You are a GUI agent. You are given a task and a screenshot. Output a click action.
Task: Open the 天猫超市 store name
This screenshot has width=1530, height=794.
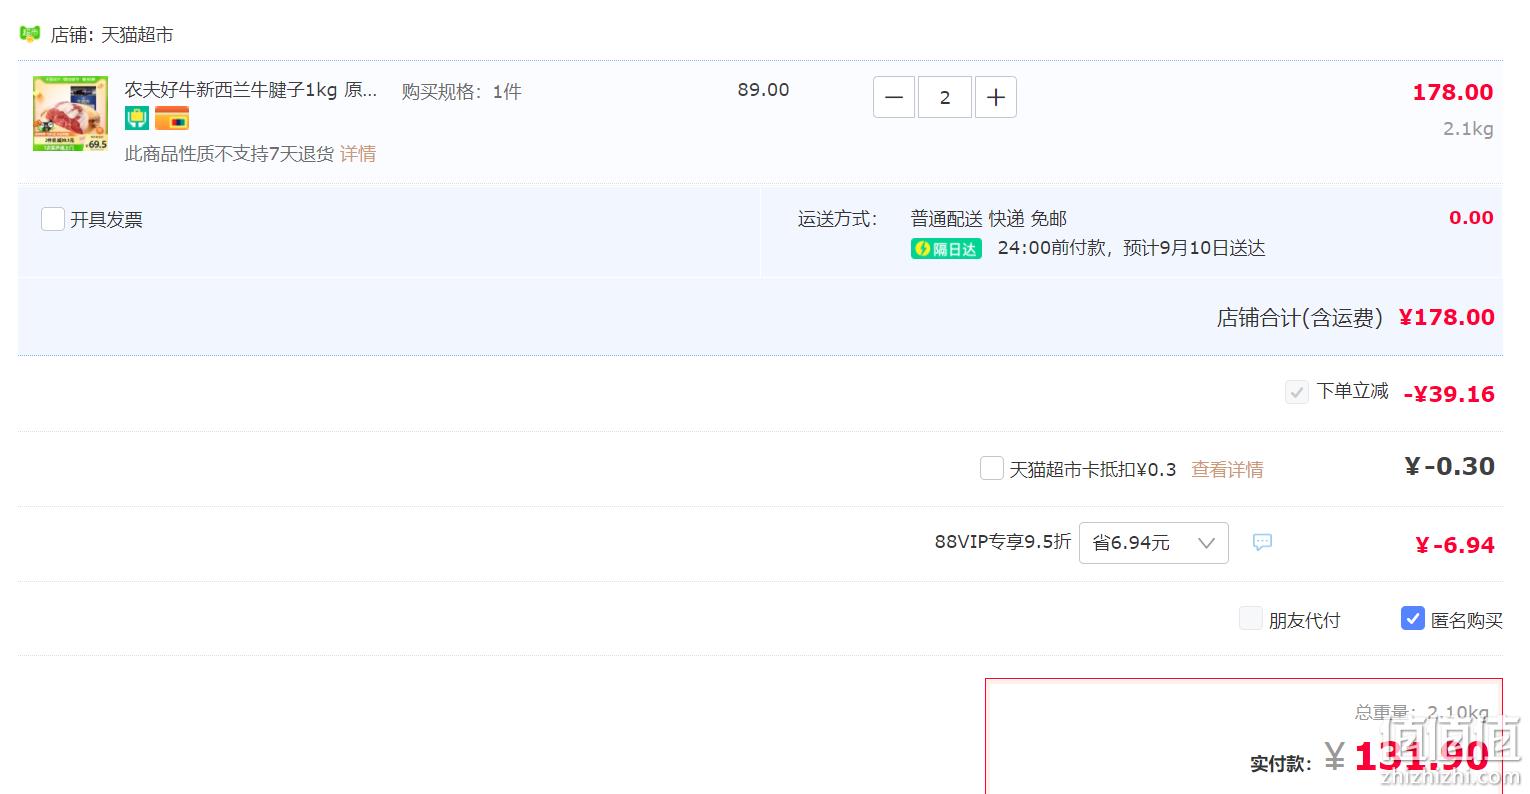137,35
